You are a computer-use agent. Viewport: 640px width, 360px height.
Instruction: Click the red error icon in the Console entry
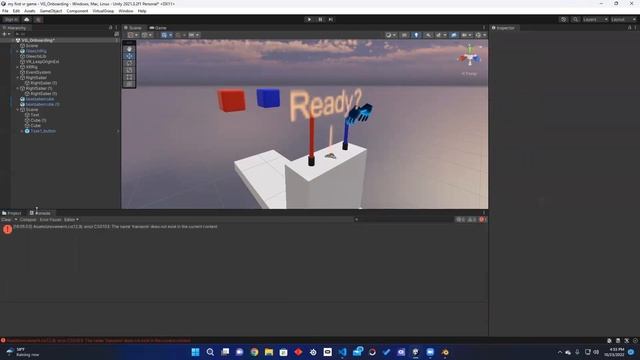pos(7,229)
